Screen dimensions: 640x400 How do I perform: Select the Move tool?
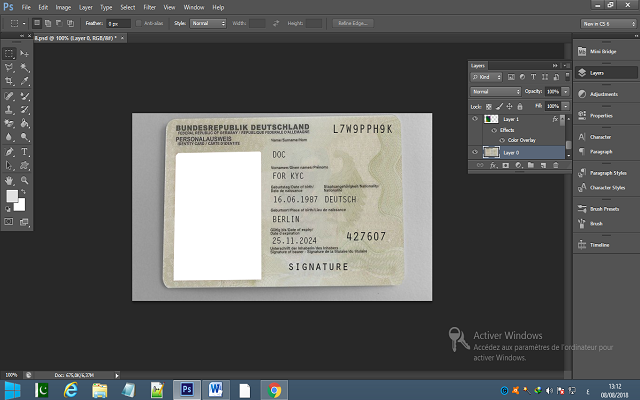click(25, 52)
